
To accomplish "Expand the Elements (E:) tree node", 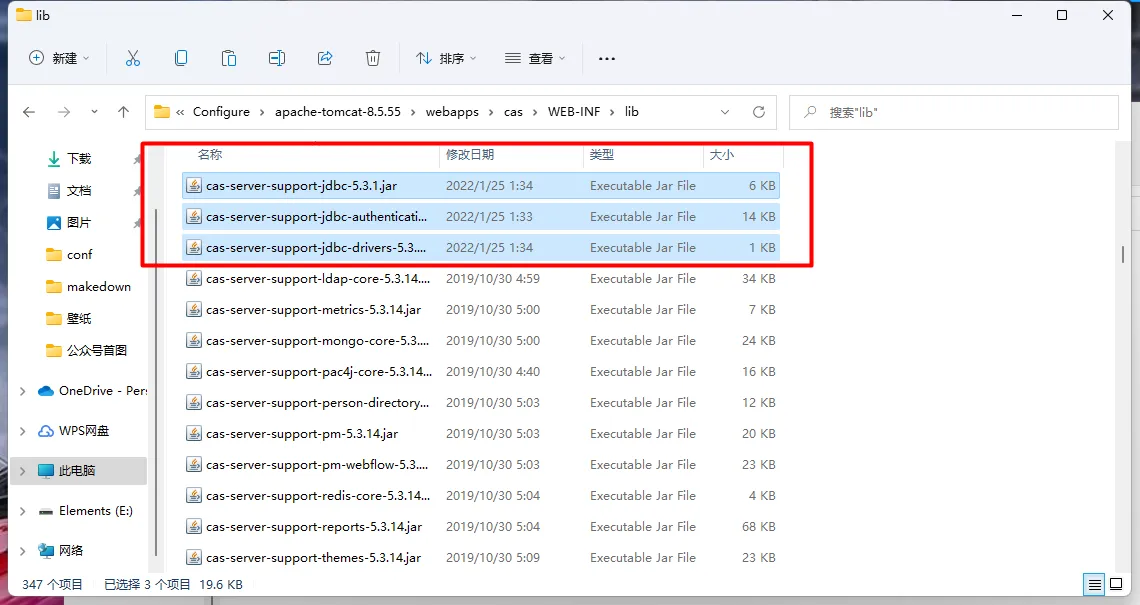I will (23, 511).
